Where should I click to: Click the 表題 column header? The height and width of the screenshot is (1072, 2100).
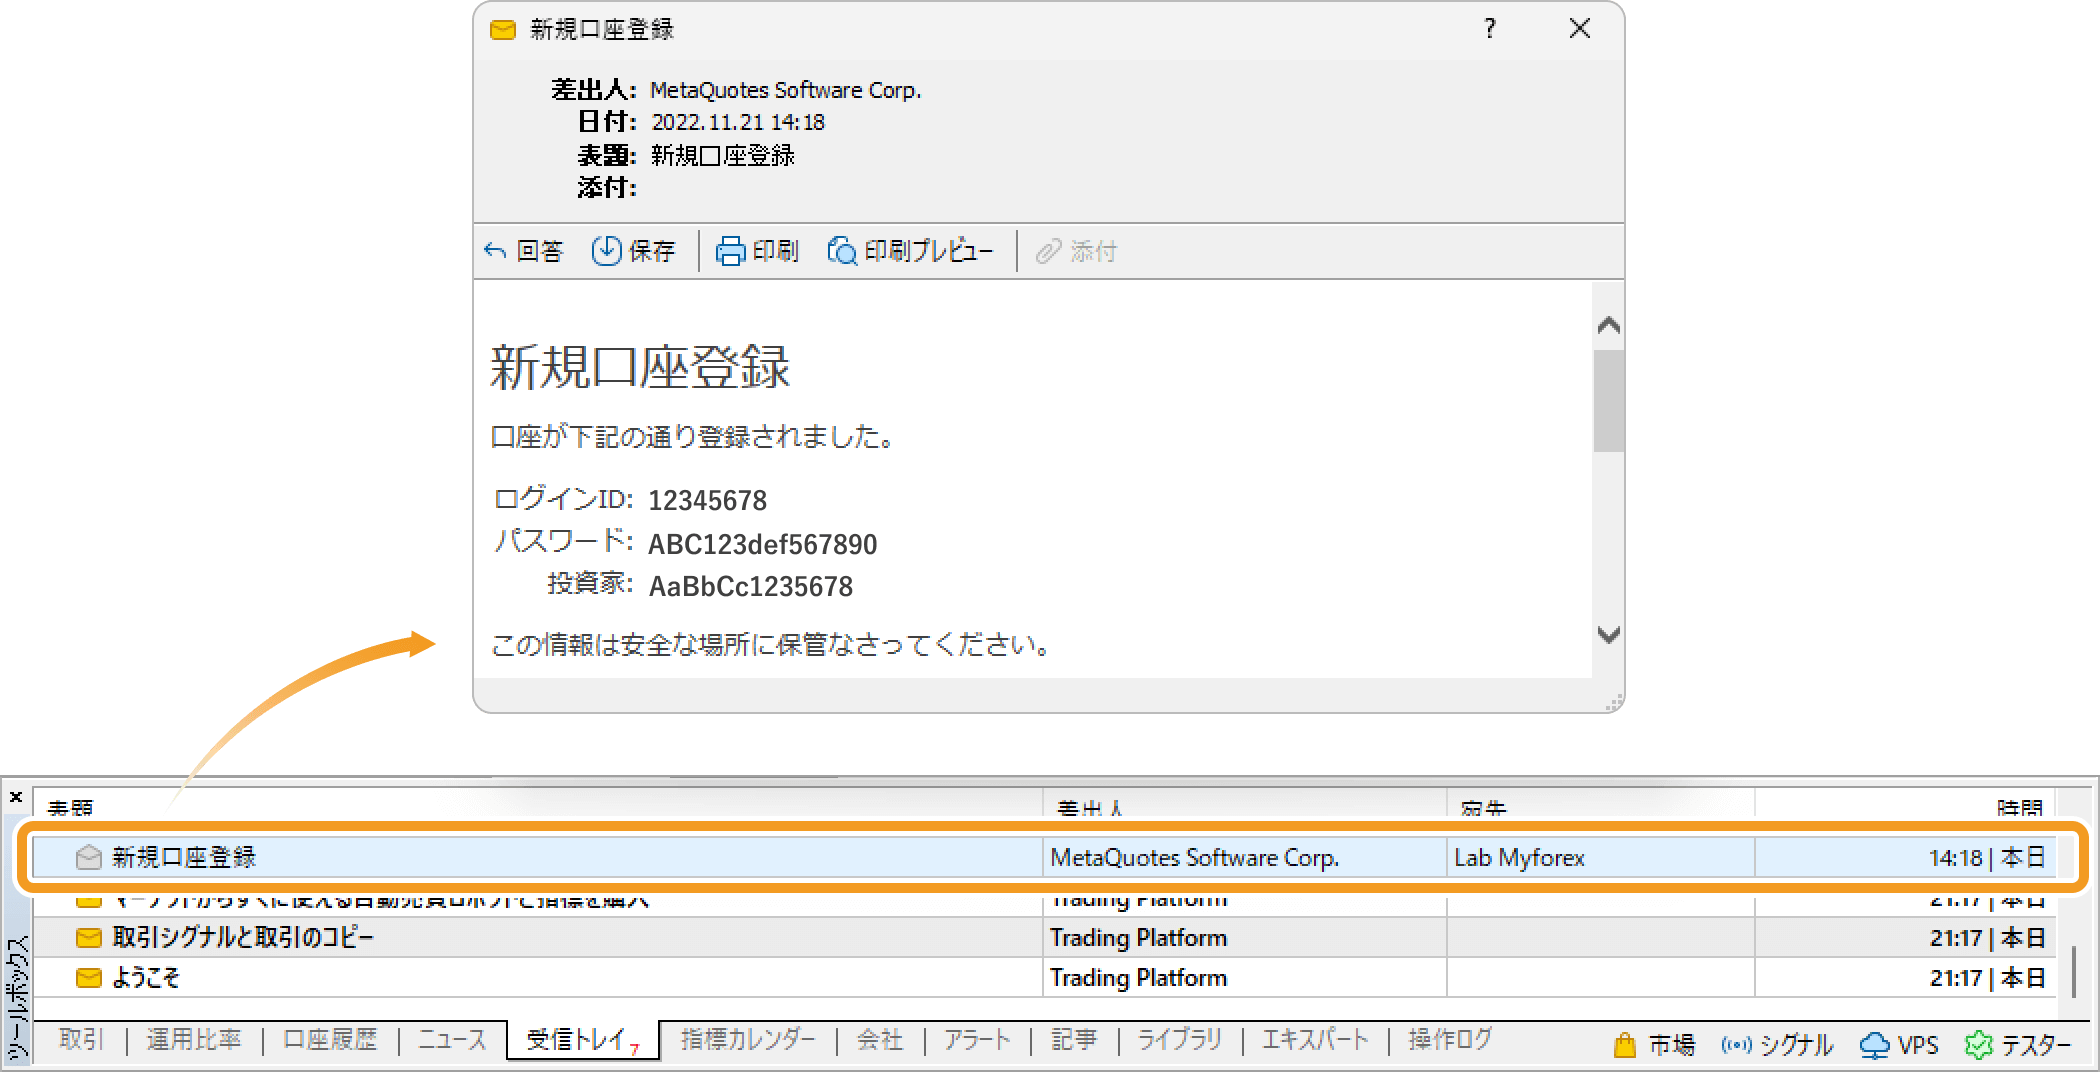pyautogui.click(x=70, y=808)
